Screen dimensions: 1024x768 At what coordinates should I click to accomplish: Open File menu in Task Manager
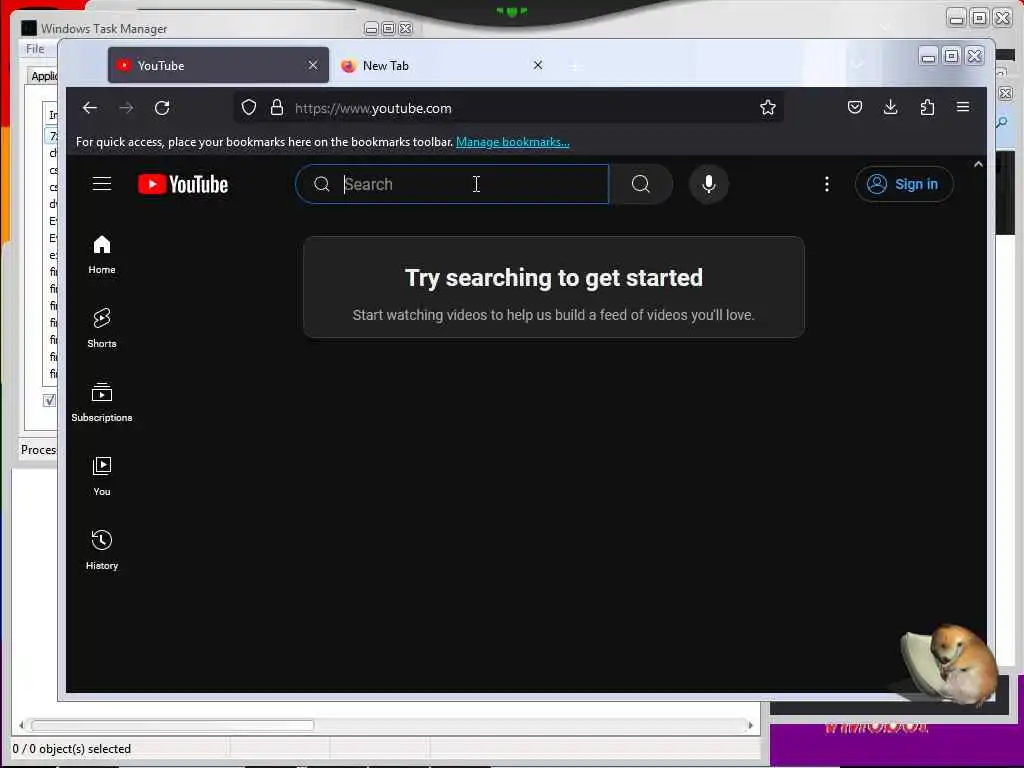pyautogui.click(x=35, y=49)
